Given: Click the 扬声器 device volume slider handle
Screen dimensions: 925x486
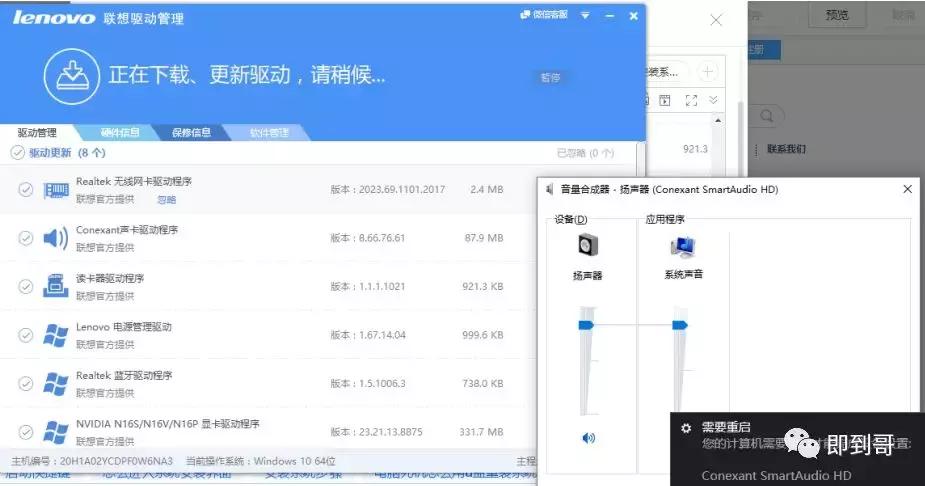Looking at the screenshot, I should (x=586, y=325).
